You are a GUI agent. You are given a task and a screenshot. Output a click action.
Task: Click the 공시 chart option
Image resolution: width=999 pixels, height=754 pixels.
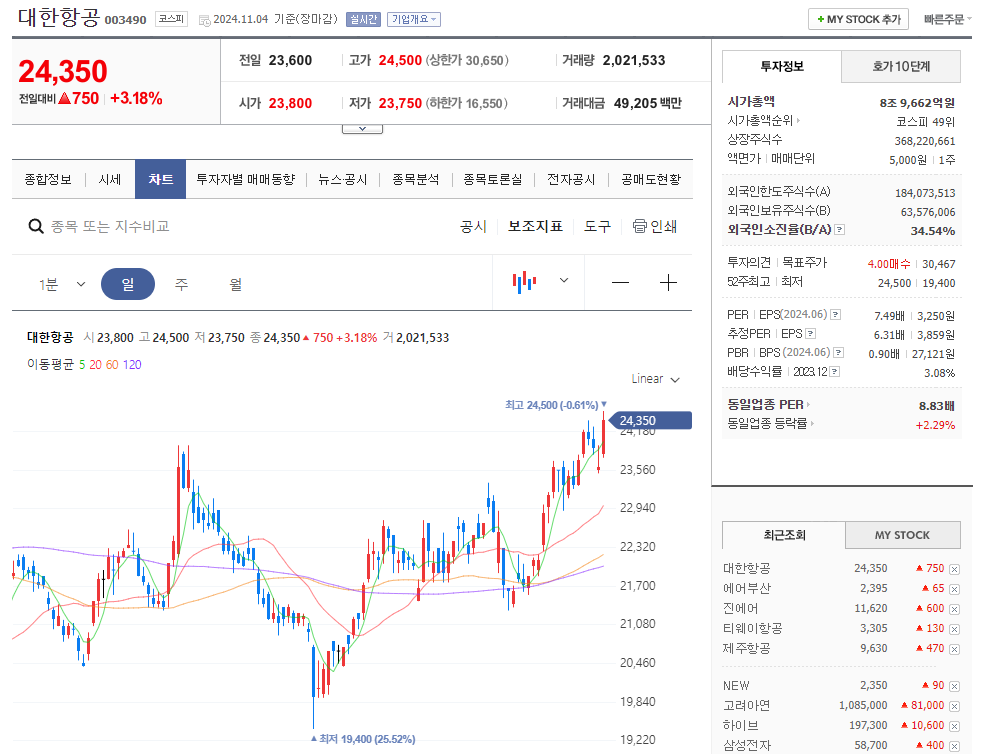click(x=473, y=226)
